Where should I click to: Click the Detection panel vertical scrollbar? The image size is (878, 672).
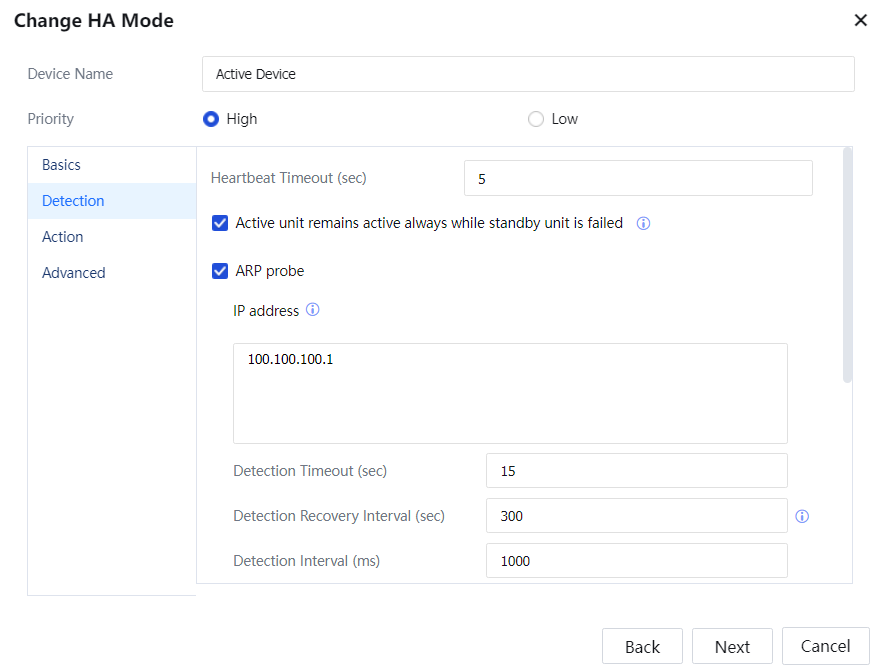tap(848, 265)
